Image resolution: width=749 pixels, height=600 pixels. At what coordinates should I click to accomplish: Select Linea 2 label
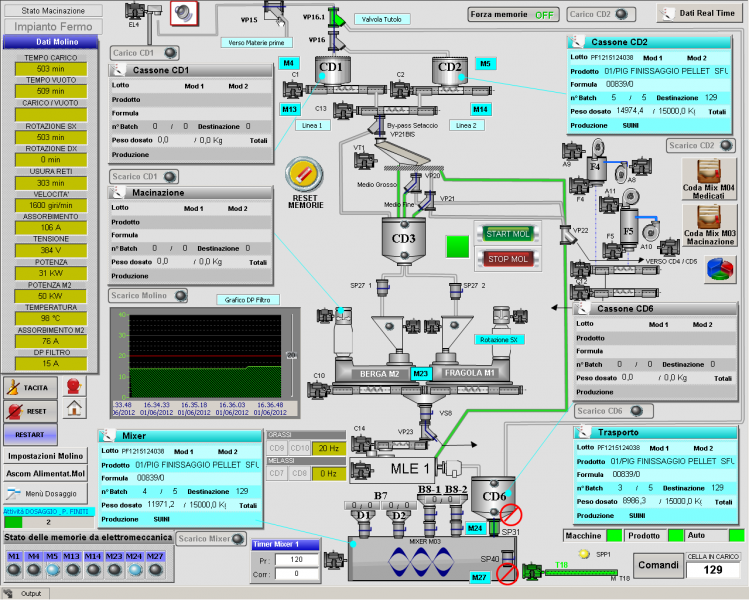(467, 125)
